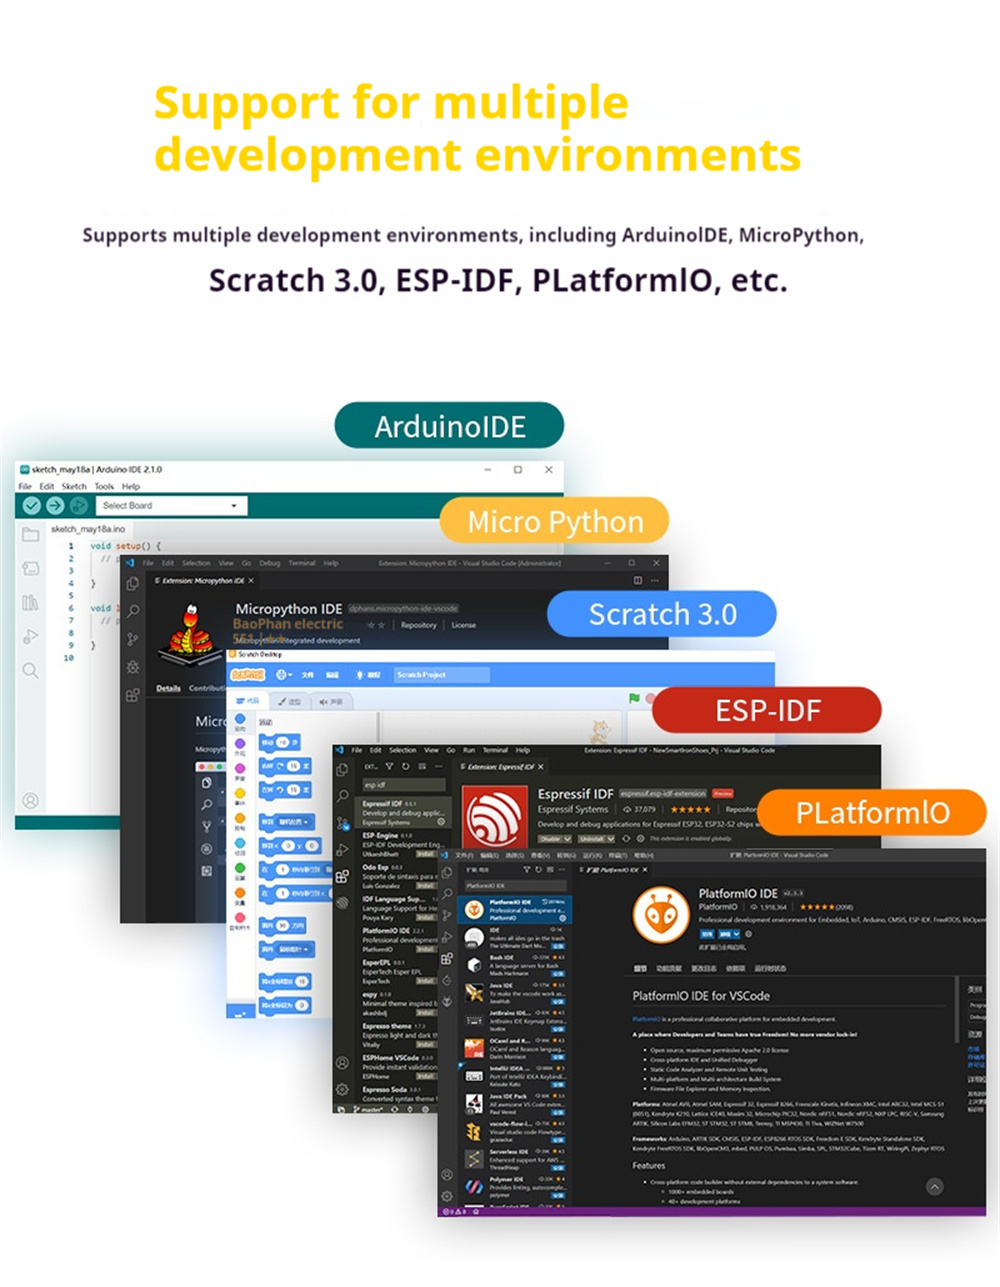Open Terminal menu in the Espressif IDF window
1000x1287 pixels.
click(x=495, y=750)
